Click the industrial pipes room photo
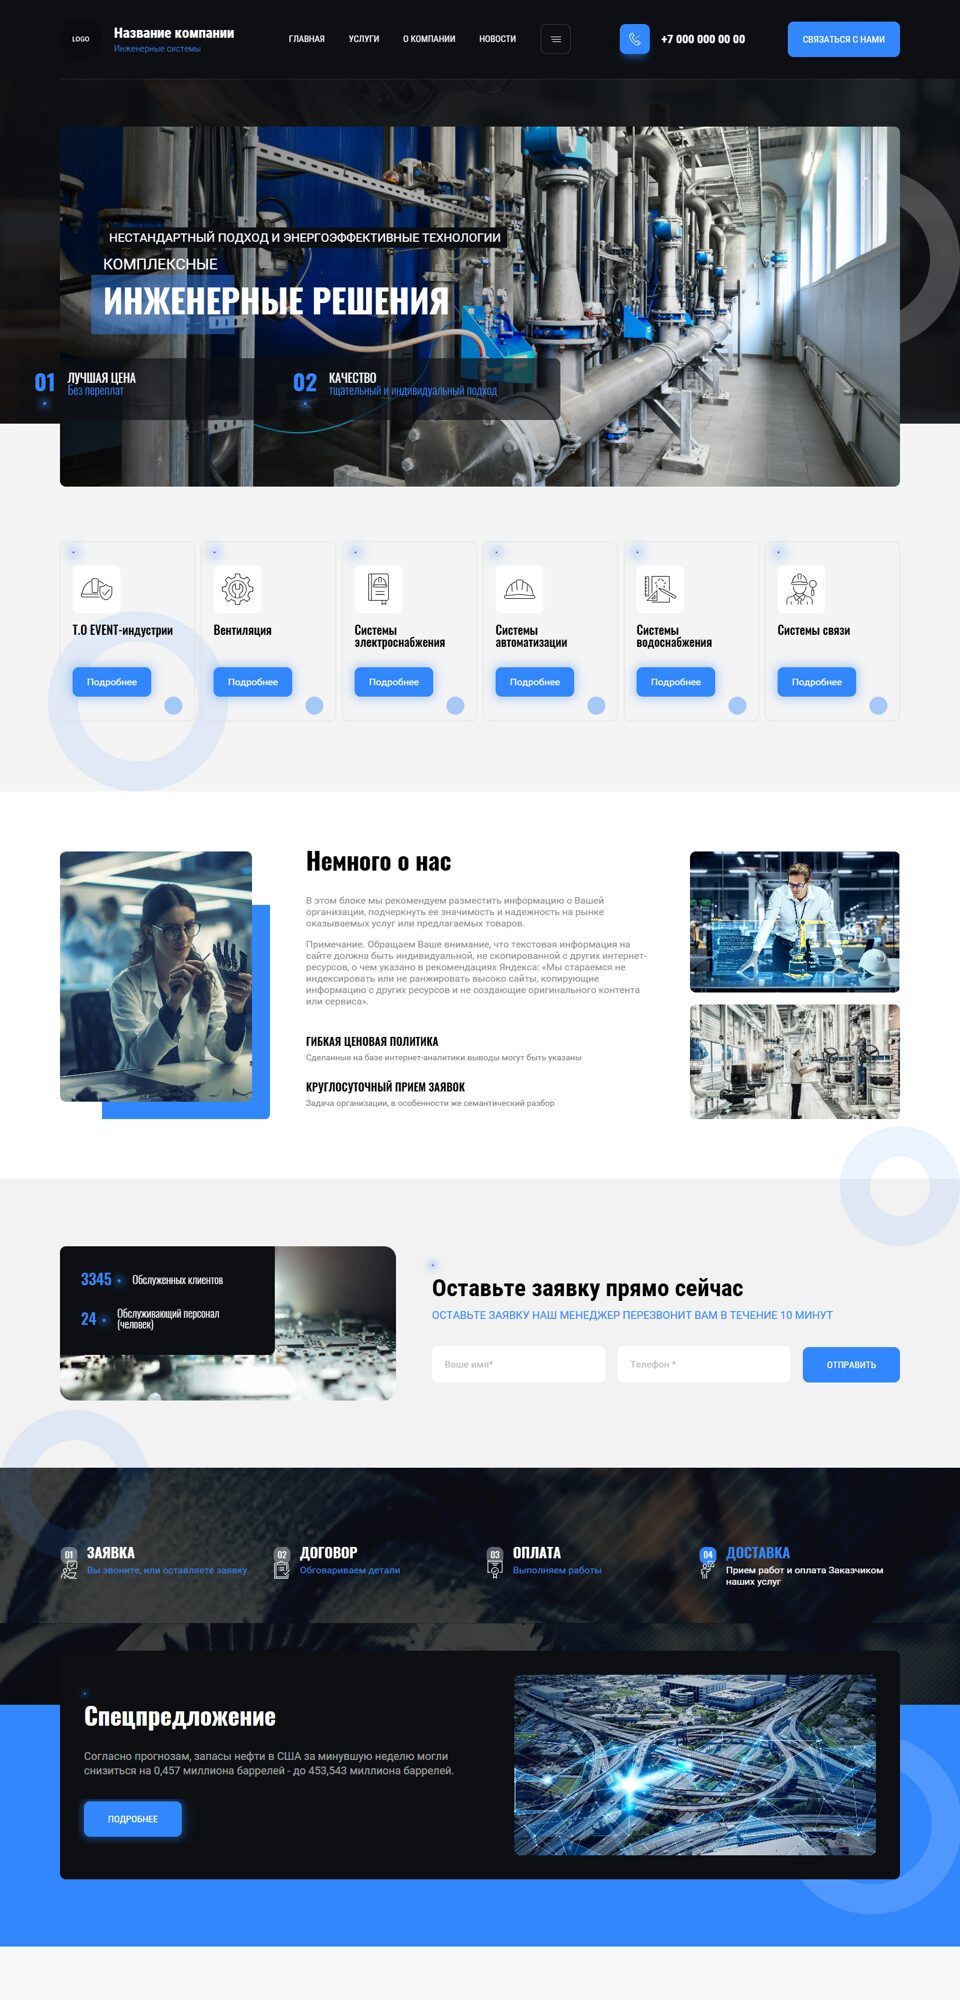Image resolution: width=960 pixels, height=2000 pixels. pyautogui.click(x=795, y=1061)
